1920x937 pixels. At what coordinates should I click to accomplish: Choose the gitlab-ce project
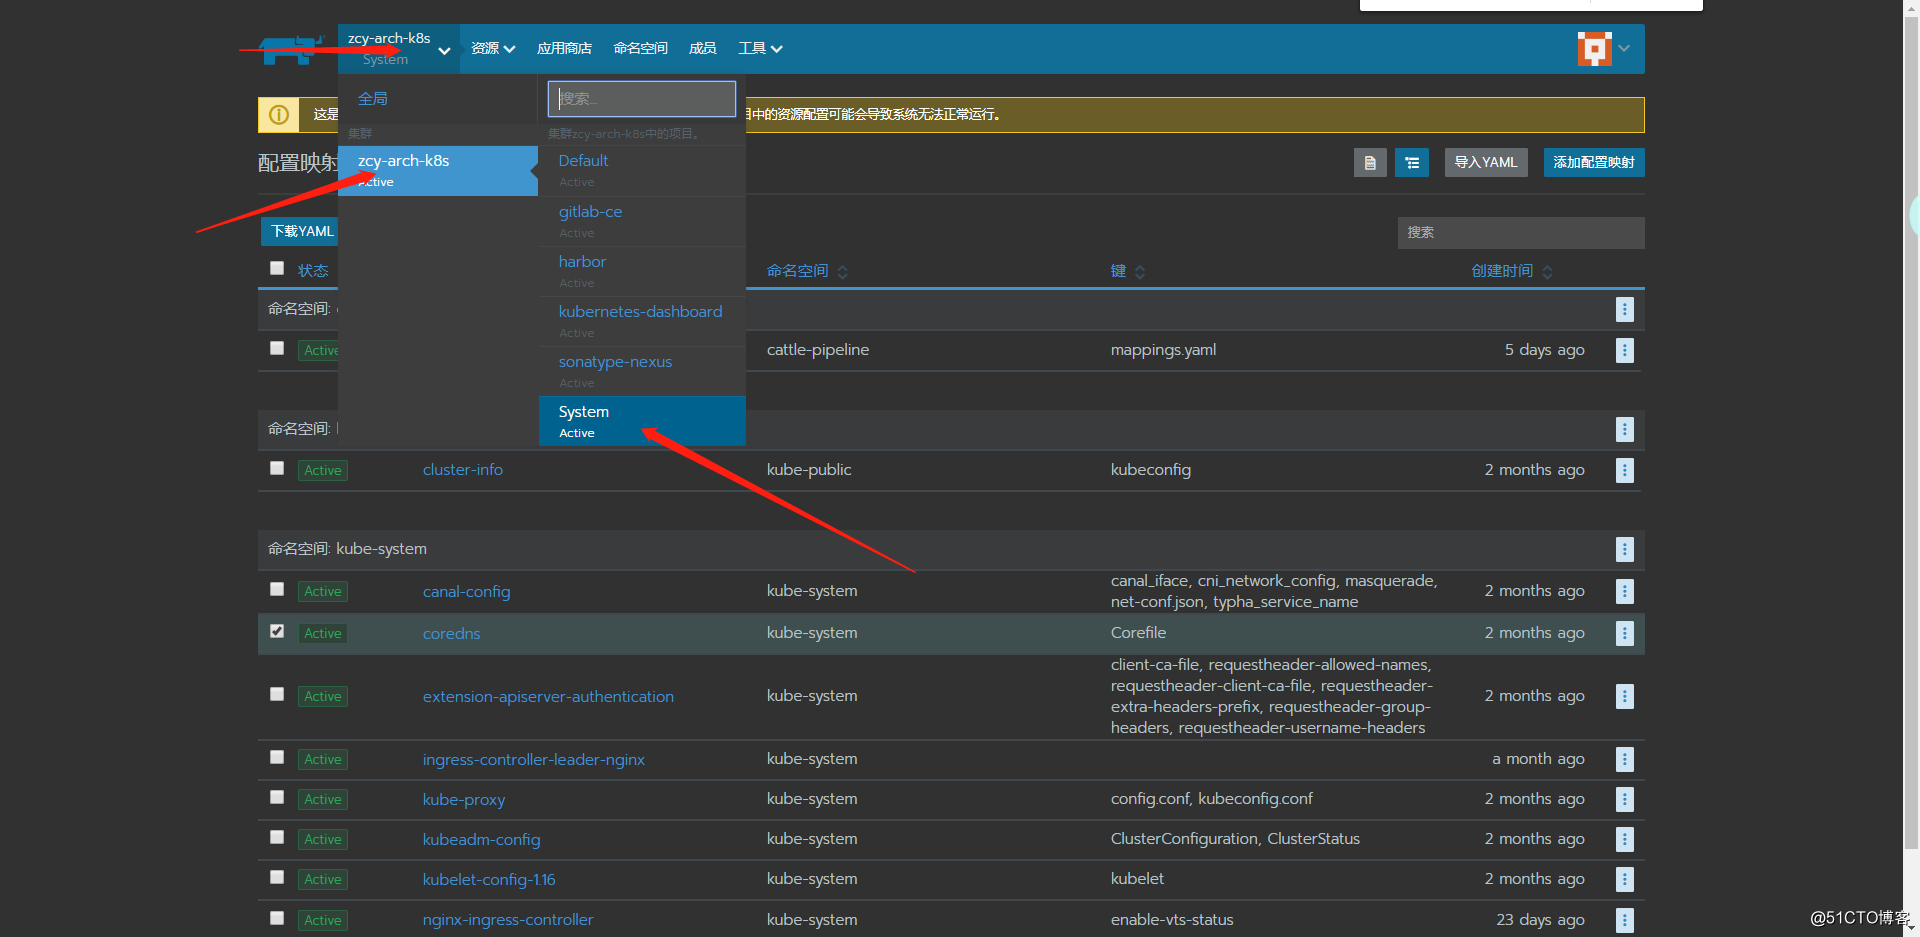coord(642,221)
